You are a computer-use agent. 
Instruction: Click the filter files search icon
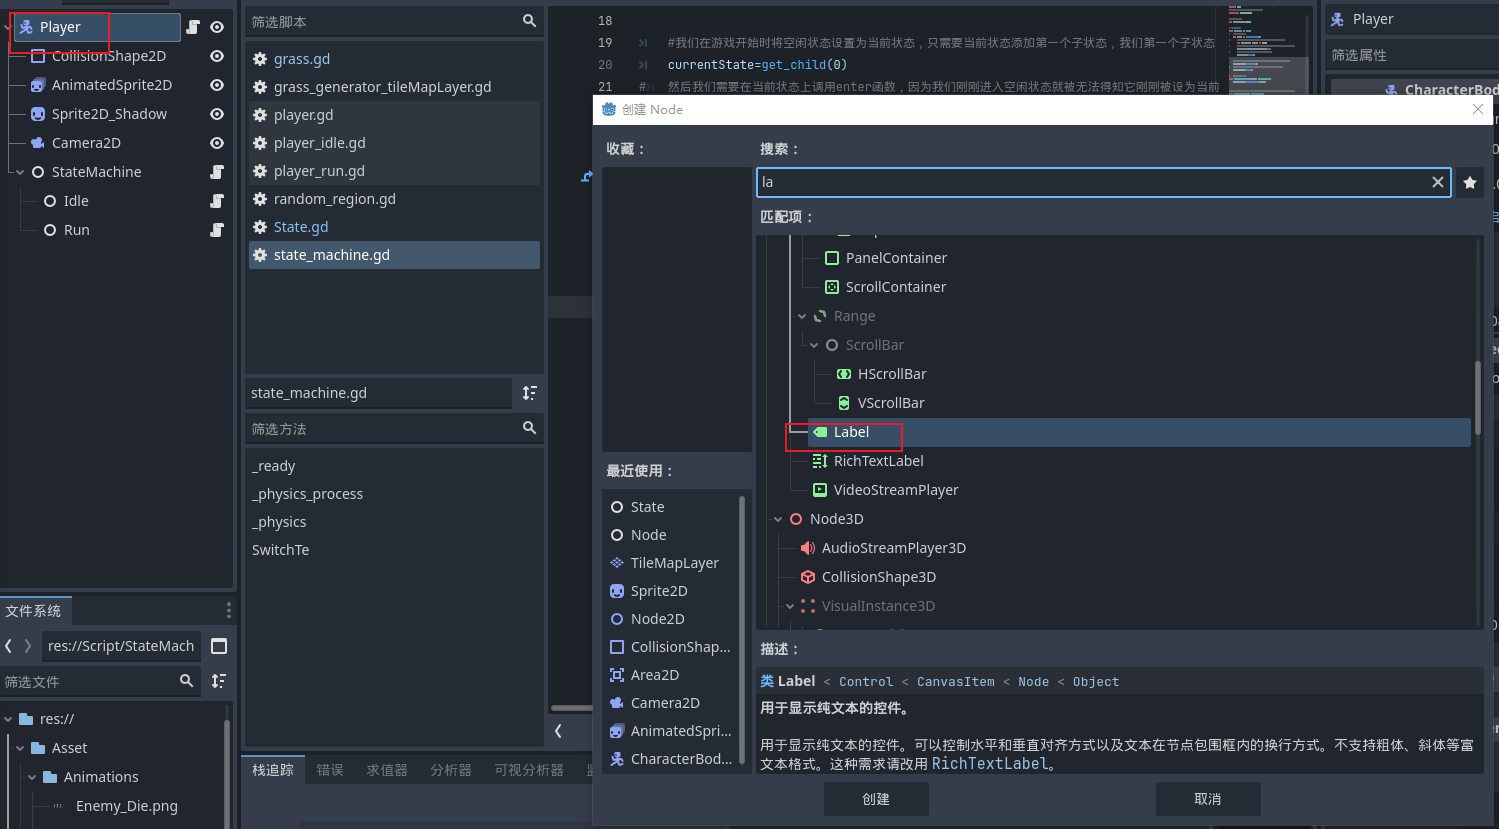(186, 681)
